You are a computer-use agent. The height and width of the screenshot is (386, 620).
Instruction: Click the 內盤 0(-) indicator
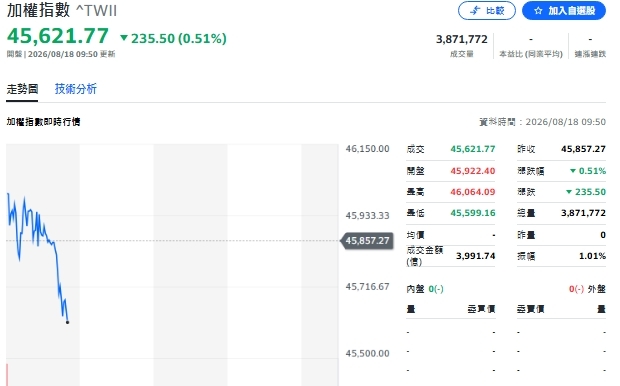click(425, 289)
